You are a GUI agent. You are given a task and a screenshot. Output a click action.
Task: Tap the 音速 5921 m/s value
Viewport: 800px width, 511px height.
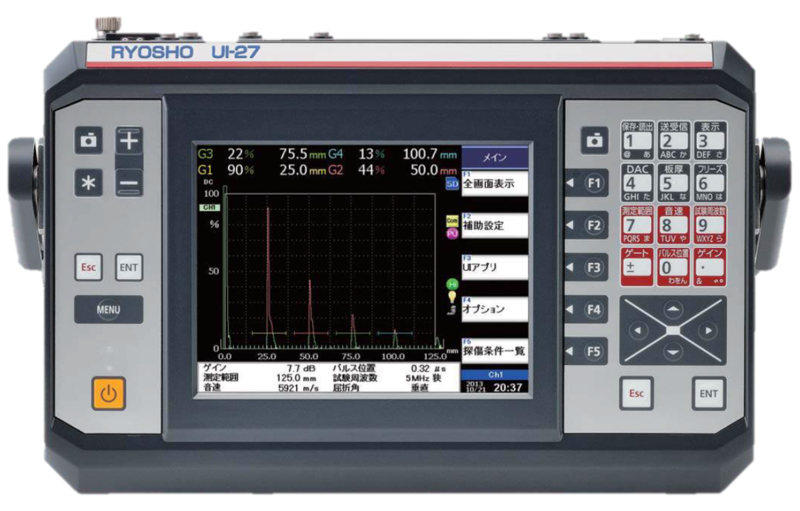pyautogui.click(x=298, y=388)
